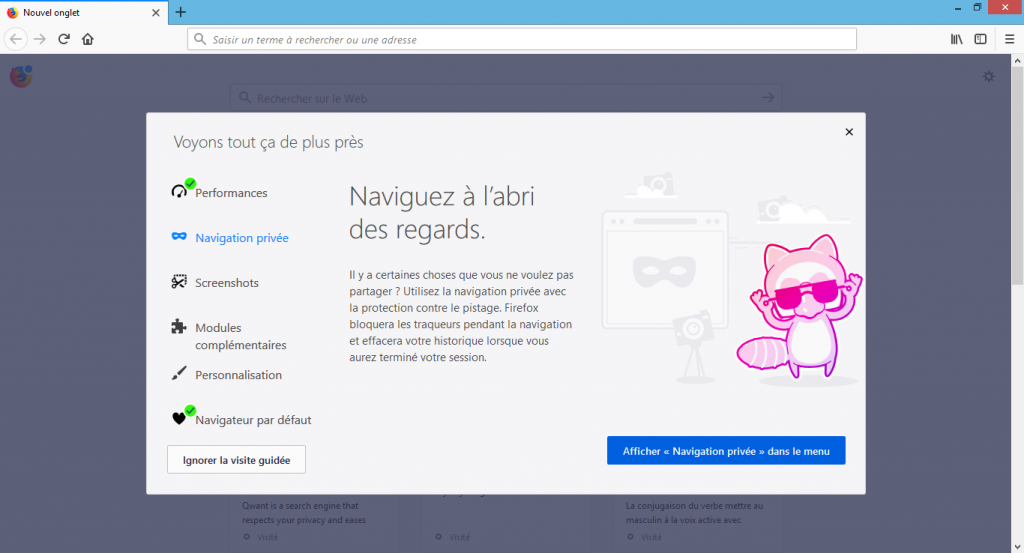Viewport: 1024px width, 553px height.
Task: Reload the current page
Action: pos(64,39)
